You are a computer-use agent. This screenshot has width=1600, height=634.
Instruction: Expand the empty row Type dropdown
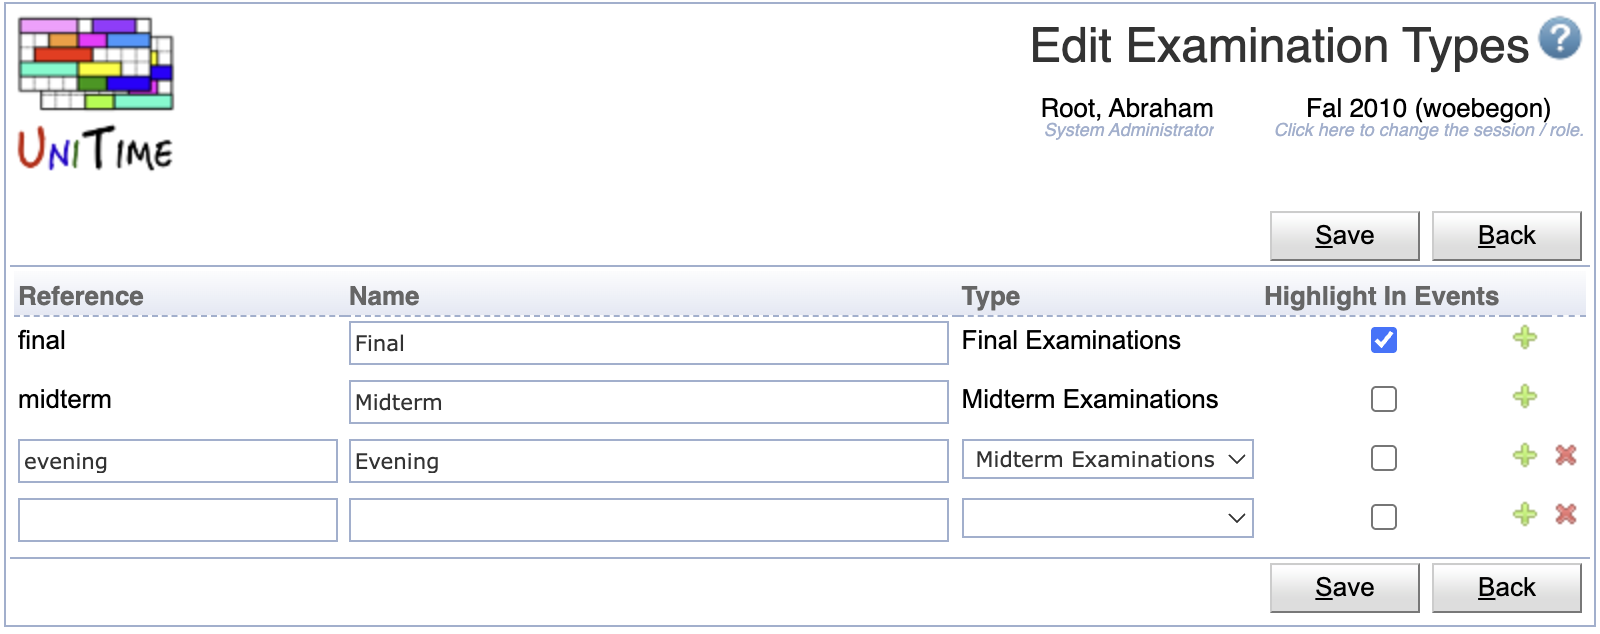click(1107, 518)
